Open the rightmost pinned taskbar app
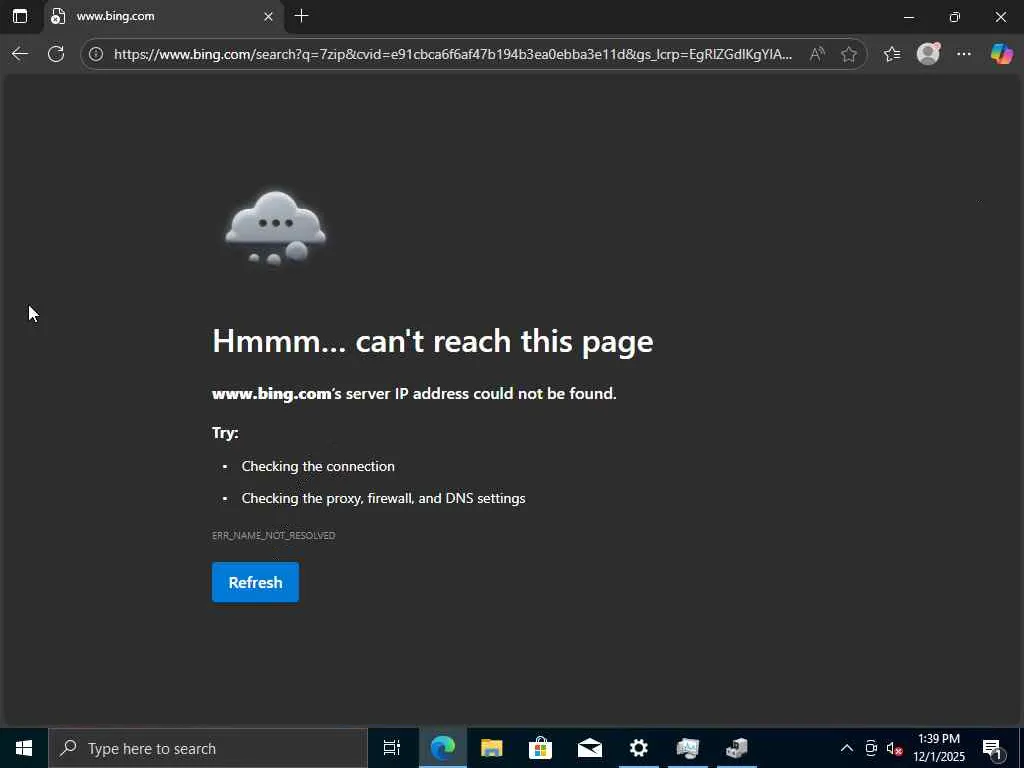Viewport: 1024px width, 768px height. click(737, 748)
